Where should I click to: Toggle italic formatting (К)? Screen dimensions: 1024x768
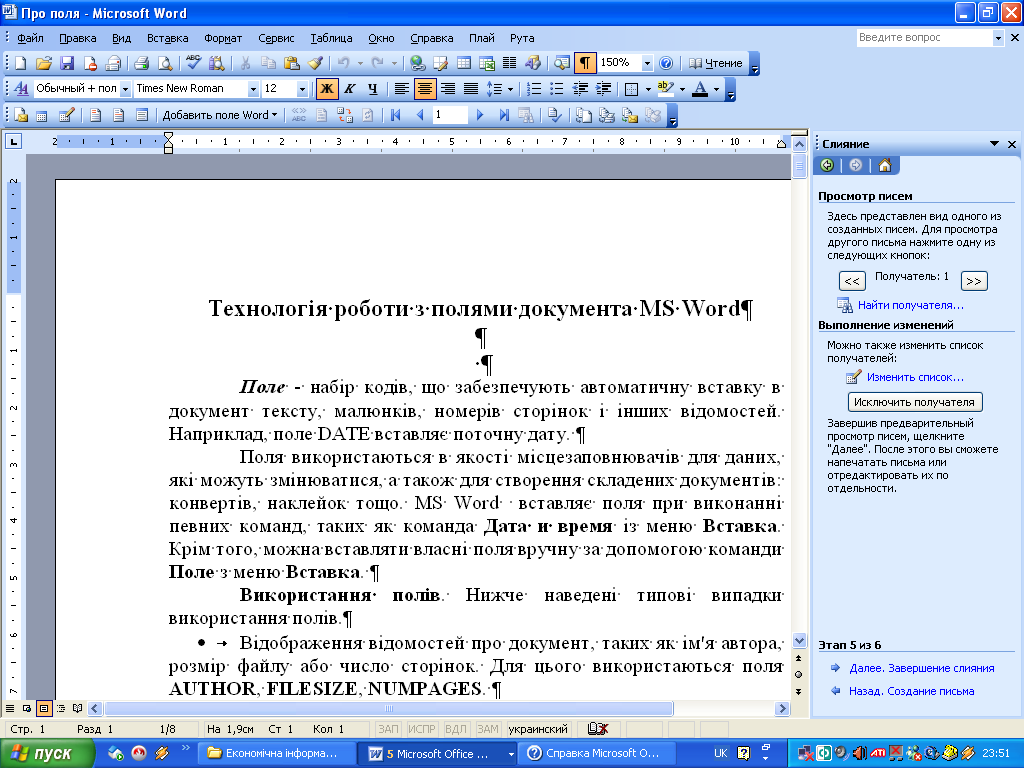350,88
